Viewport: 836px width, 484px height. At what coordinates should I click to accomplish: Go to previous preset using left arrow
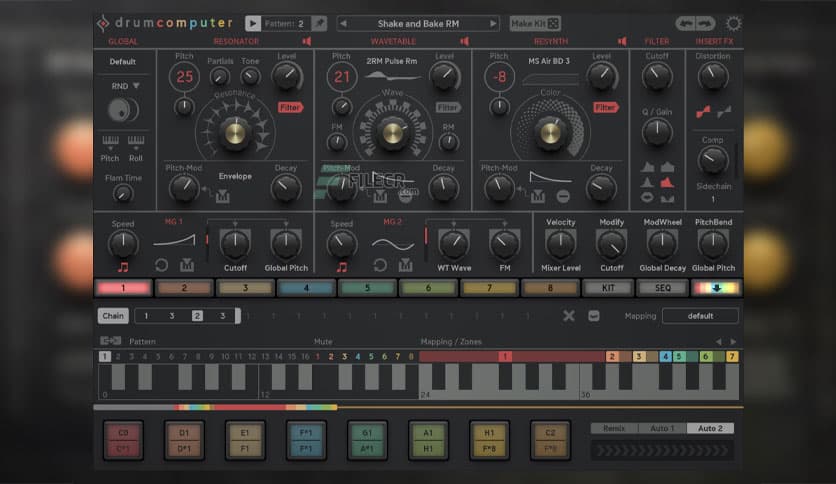click(343, 23)
